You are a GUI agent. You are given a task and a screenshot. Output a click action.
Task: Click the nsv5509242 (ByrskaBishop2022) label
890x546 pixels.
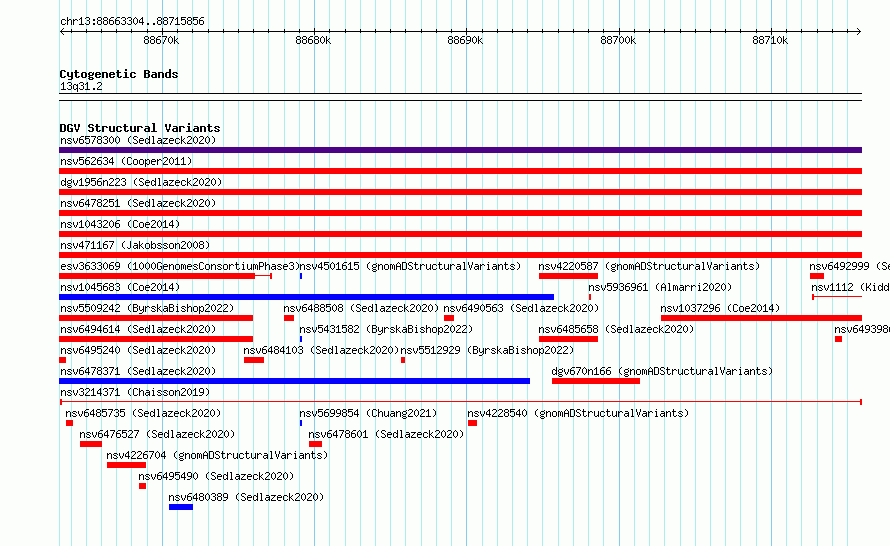tap(147, 308)
